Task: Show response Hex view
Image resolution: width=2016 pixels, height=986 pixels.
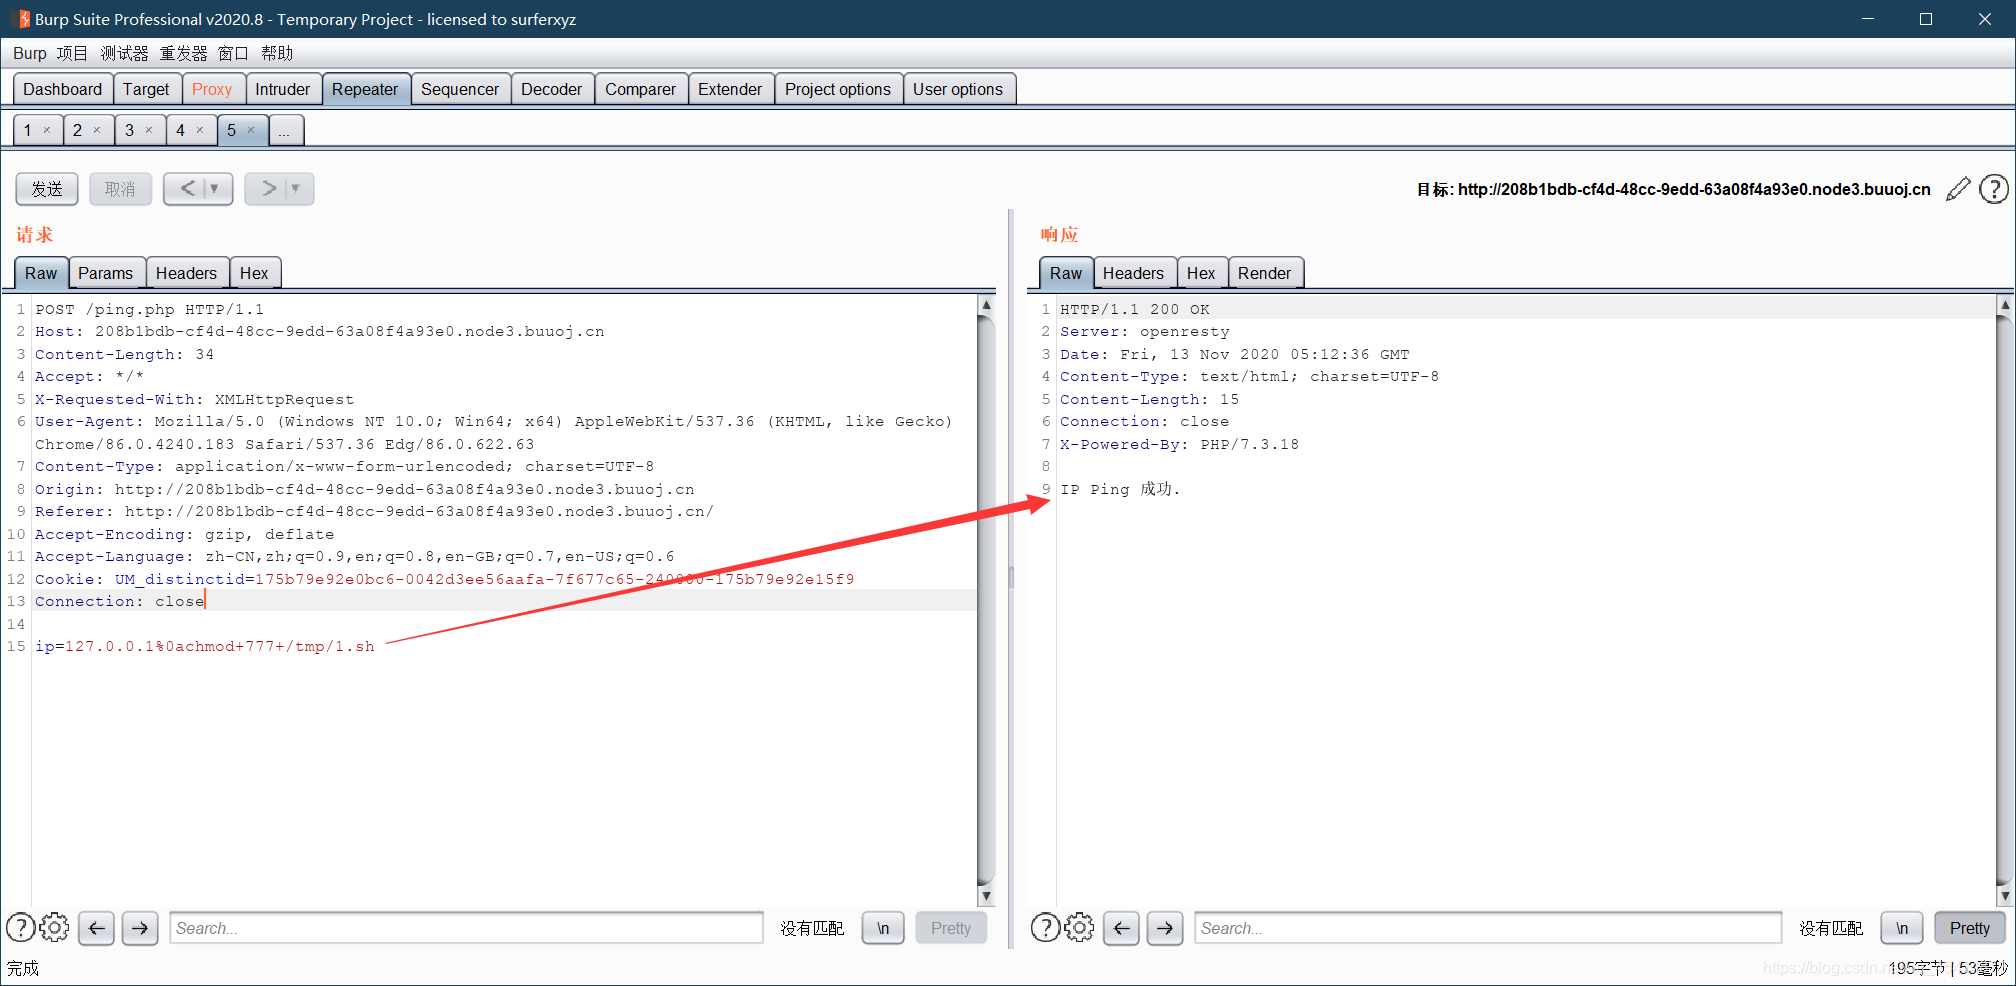Action: click(1201, 273)
